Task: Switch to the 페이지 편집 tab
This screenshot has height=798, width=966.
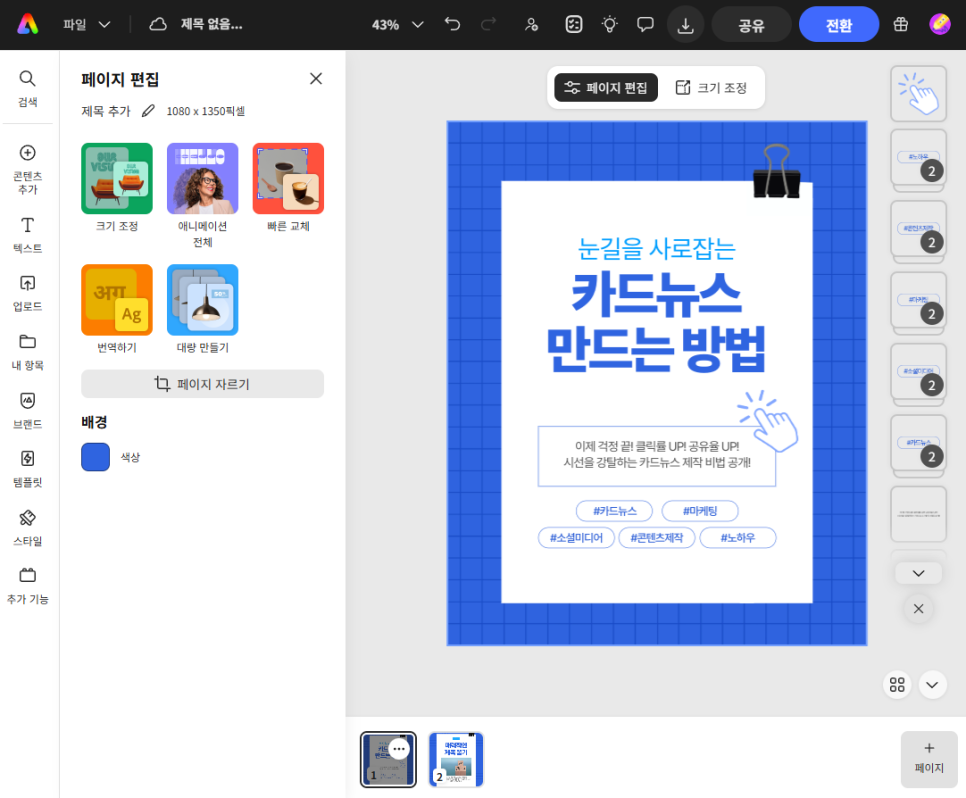Action: coord(606,88)
